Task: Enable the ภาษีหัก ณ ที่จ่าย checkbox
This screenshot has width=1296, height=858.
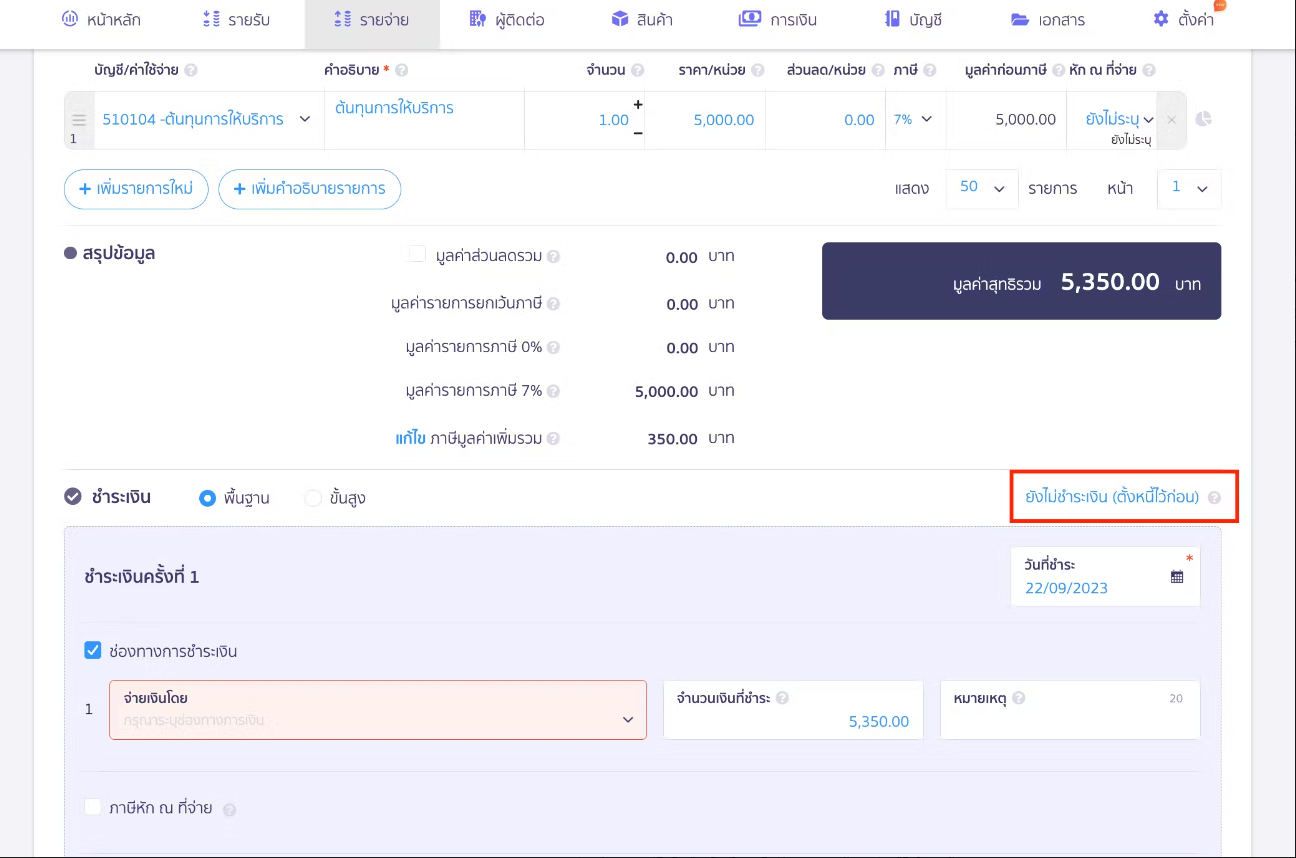Action: tap(93, 807)
